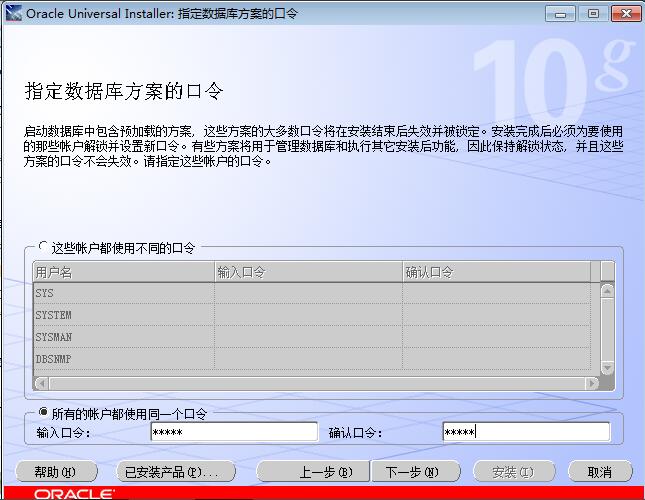
Task: Click the table's scroll down arrow
Action: pos(608,367)
